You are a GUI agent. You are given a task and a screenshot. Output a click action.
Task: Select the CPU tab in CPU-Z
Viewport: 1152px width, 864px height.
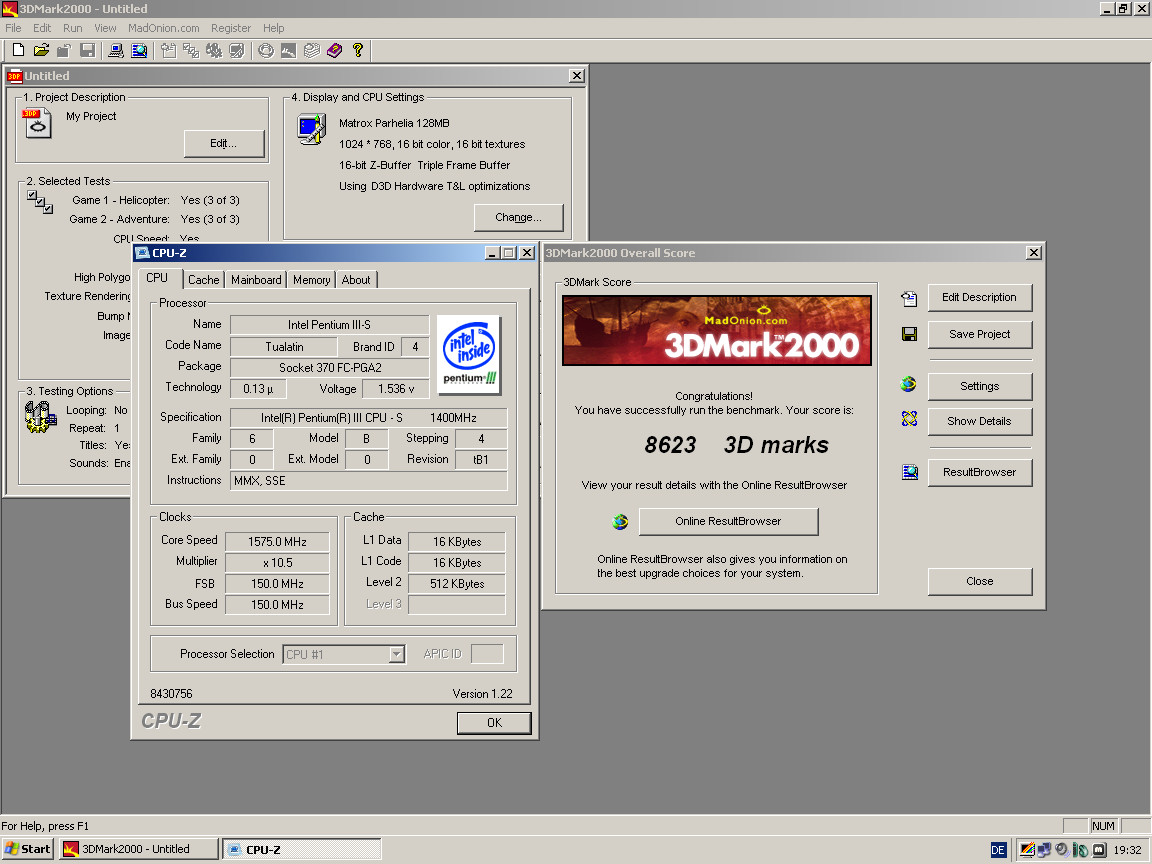157,278
